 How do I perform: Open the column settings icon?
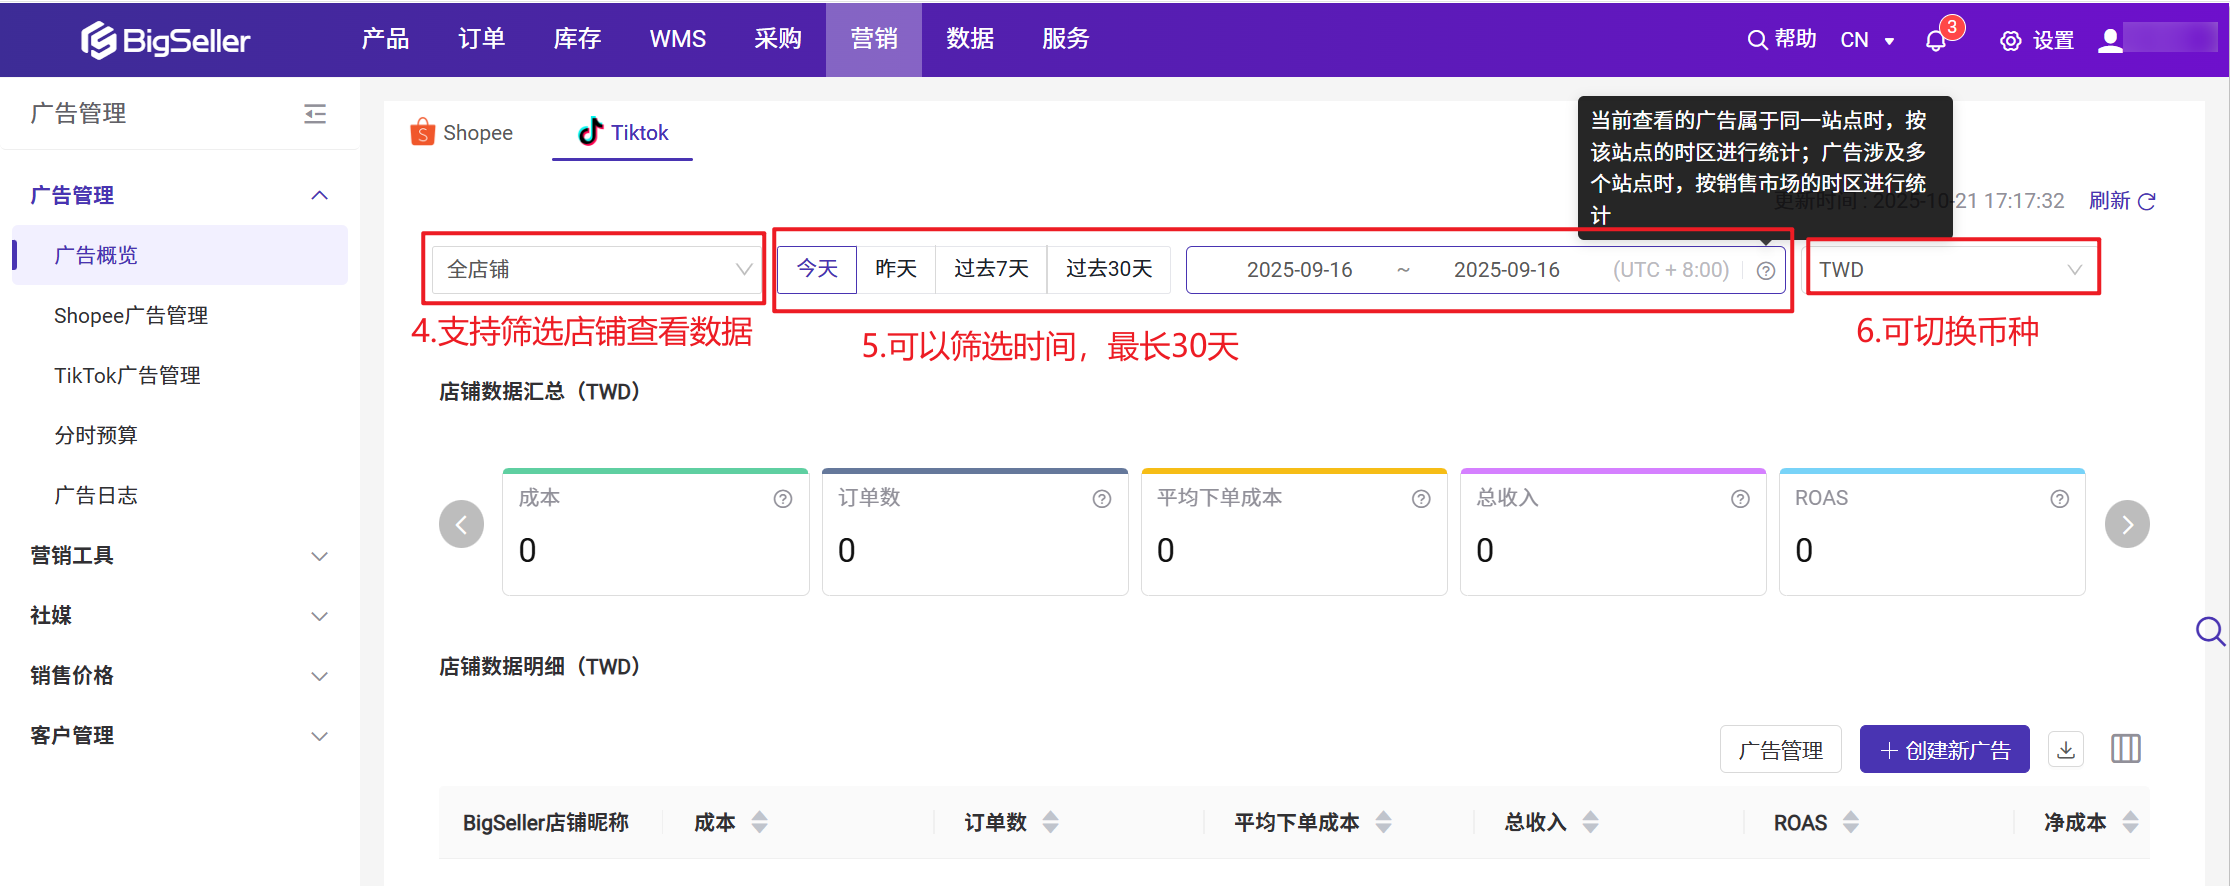pyautogui.click(x=2125, y=749)
